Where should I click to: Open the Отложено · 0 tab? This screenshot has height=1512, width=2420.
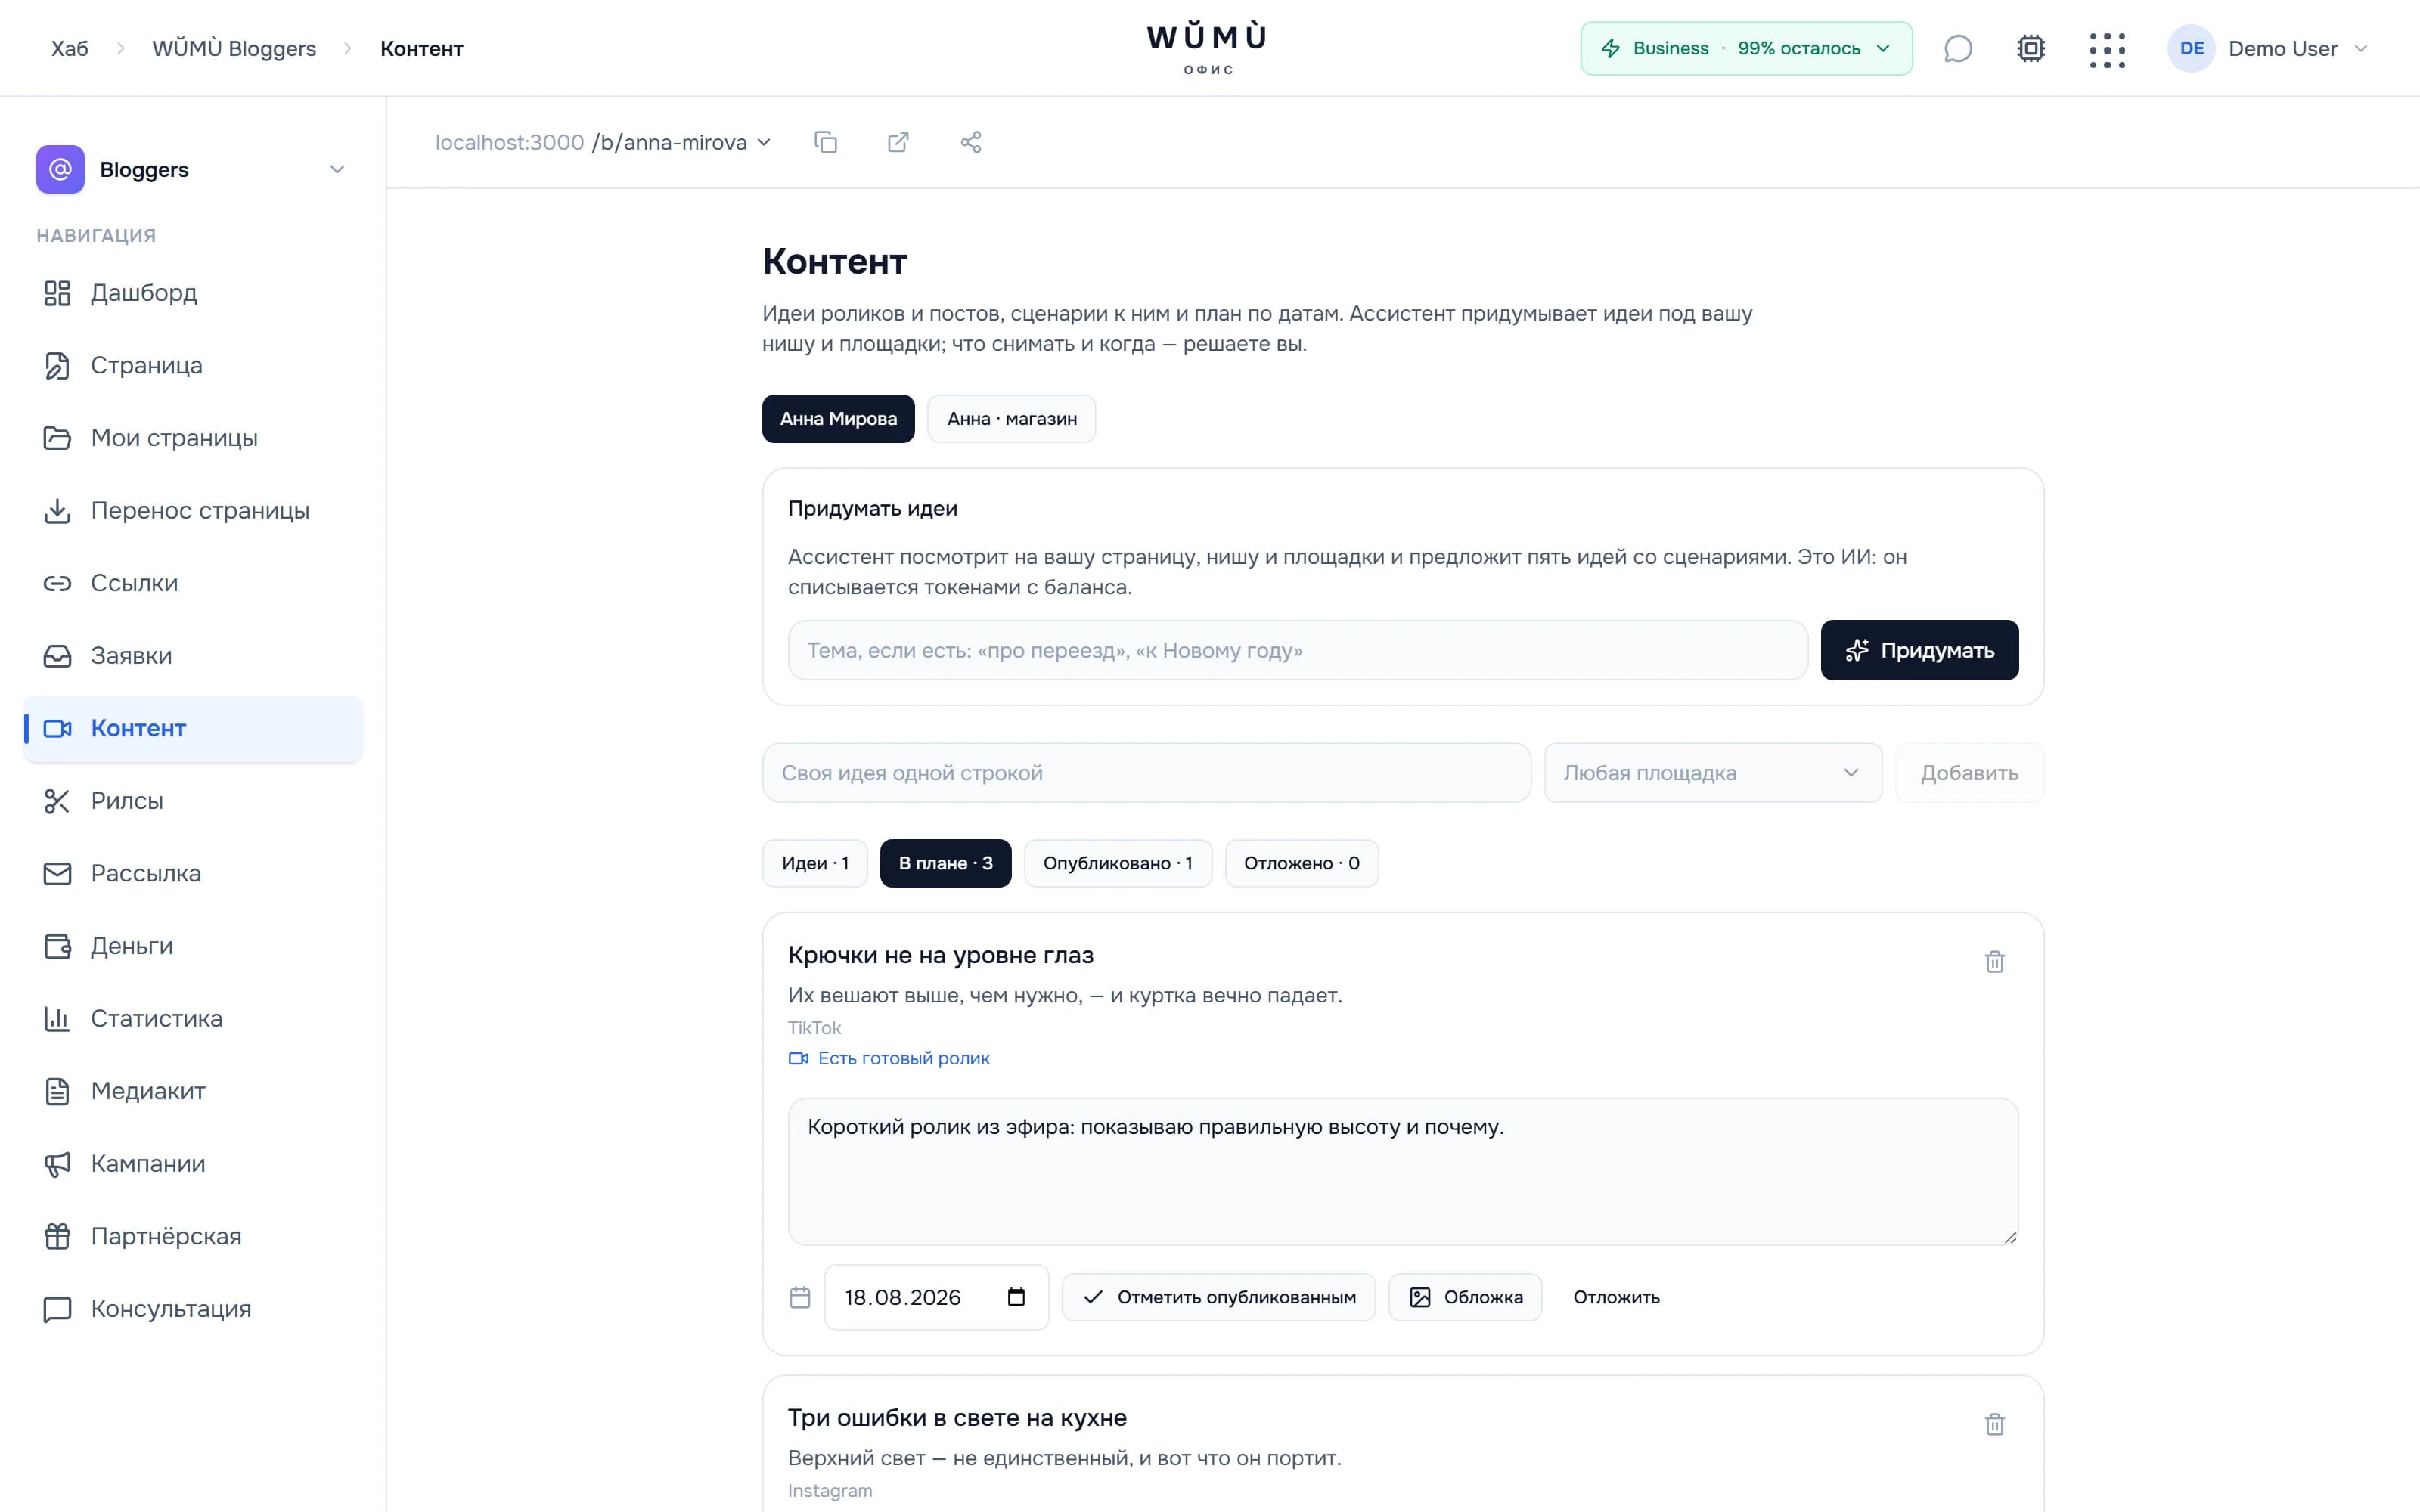point(1301,863)
